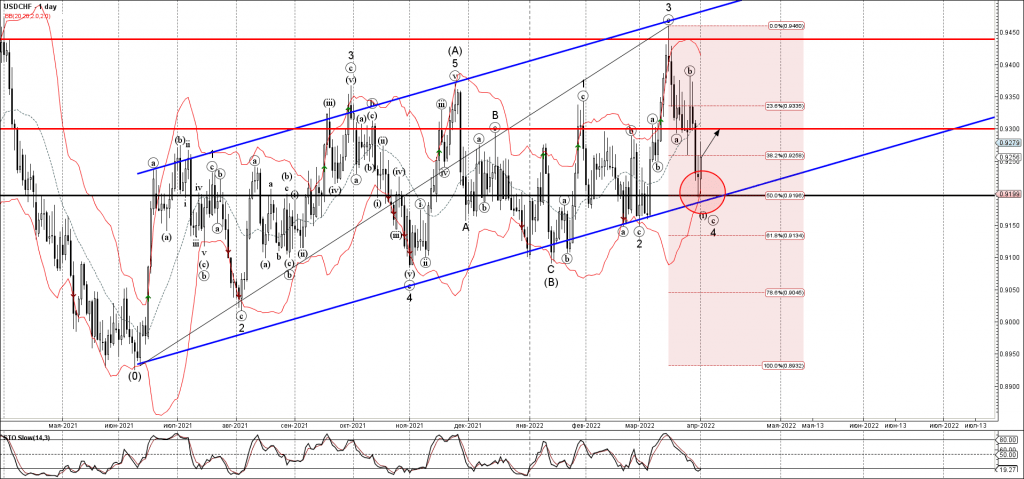
Task: Select the (A) wave label above wave 5
Action: pyautogui.click(x=454, y=49)
